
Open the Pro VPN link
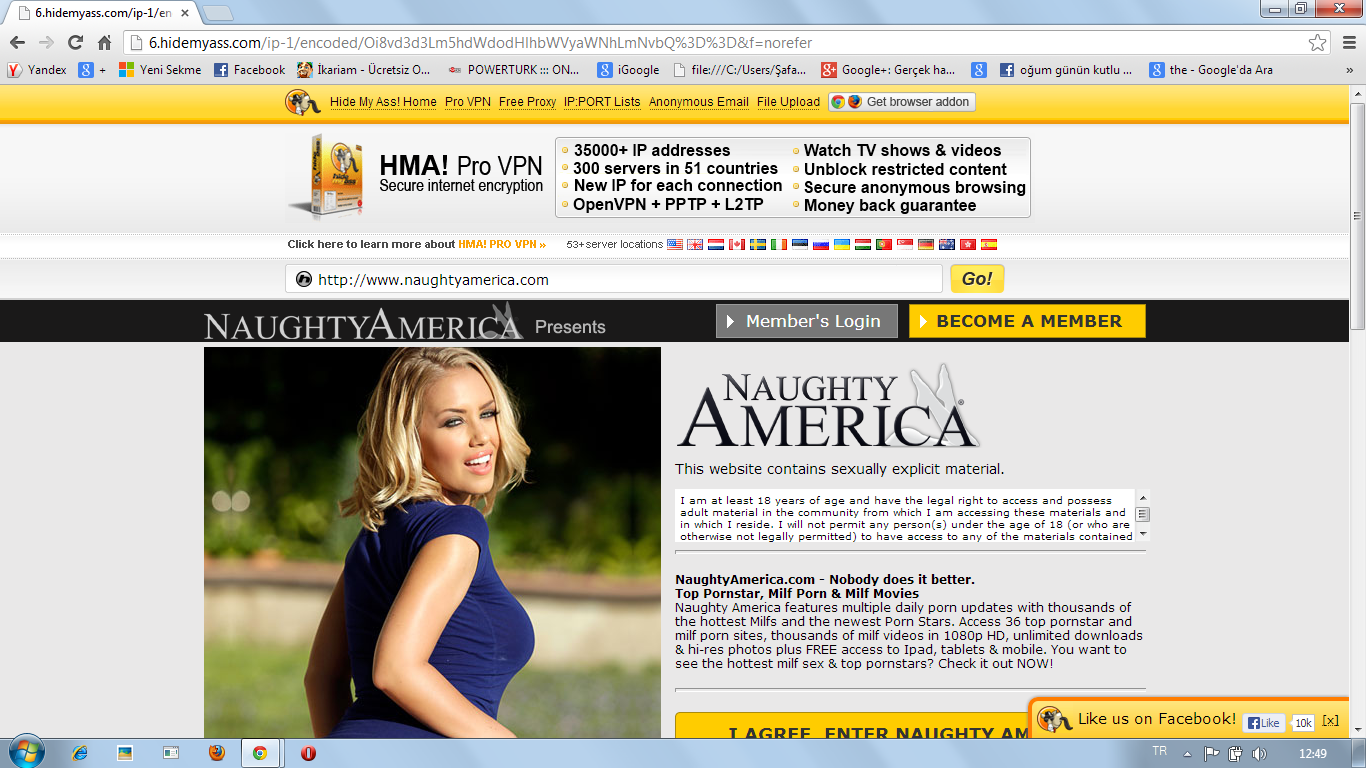click(468, 102)
